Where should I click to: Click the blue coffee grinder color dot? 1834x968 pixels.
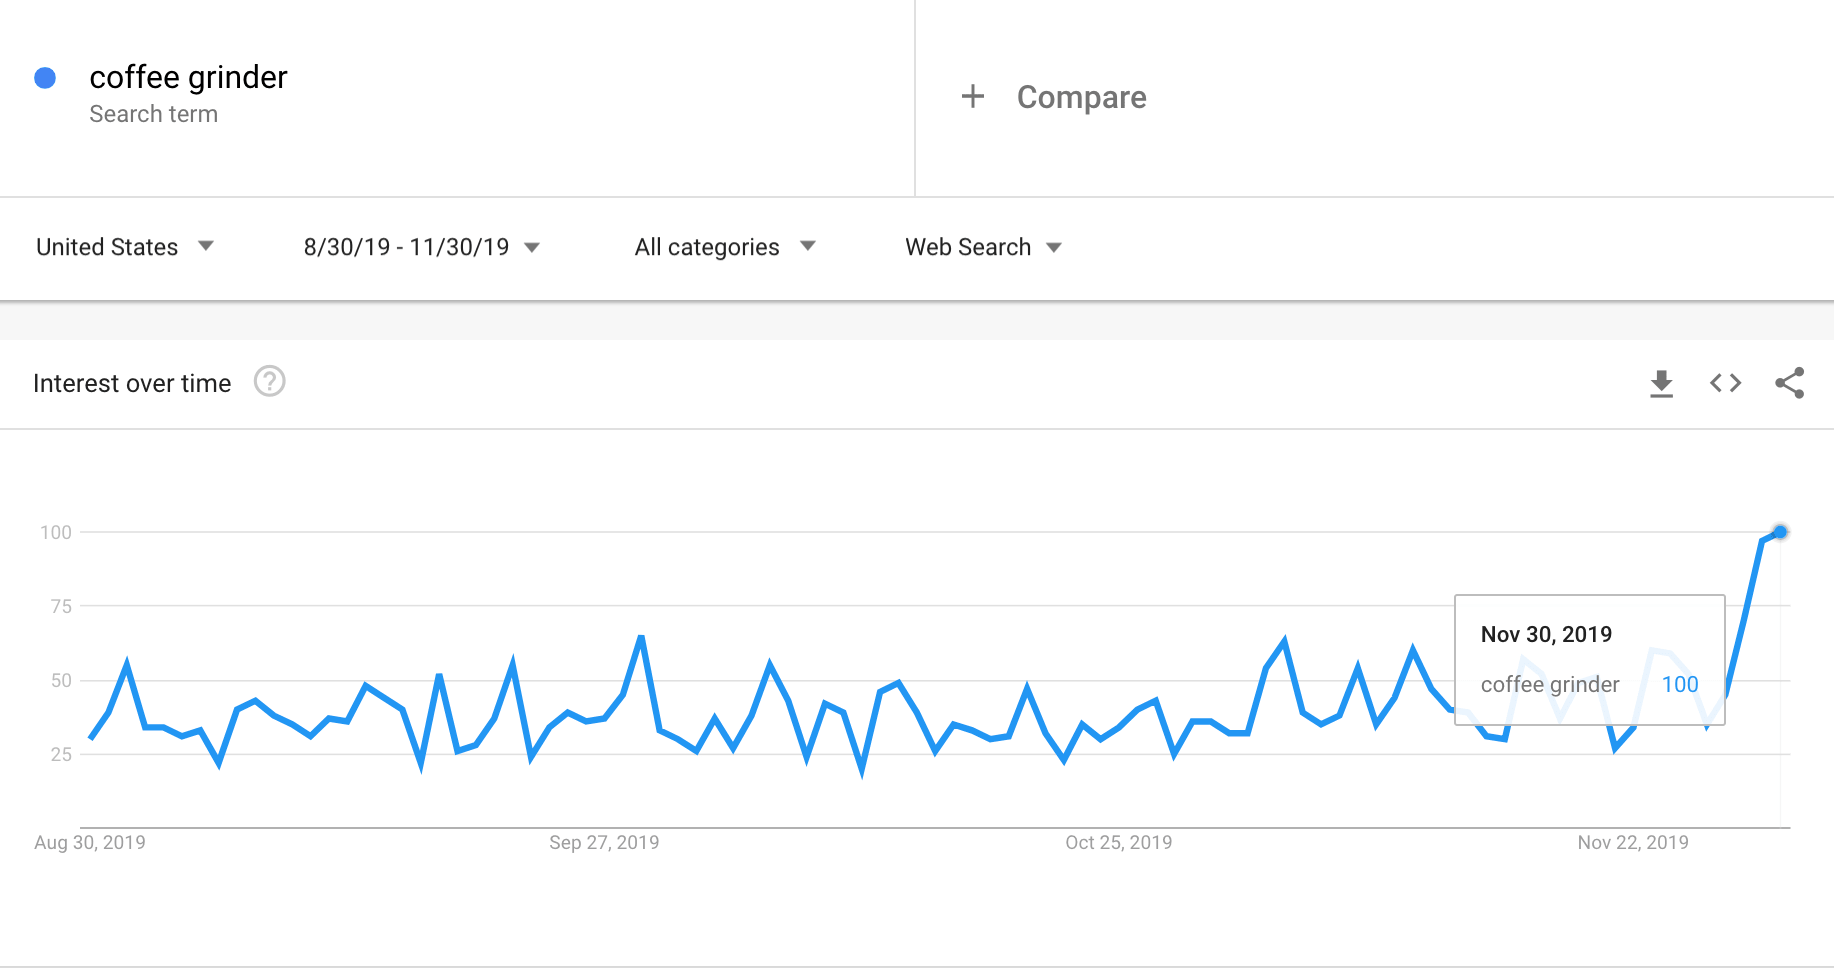45,78
